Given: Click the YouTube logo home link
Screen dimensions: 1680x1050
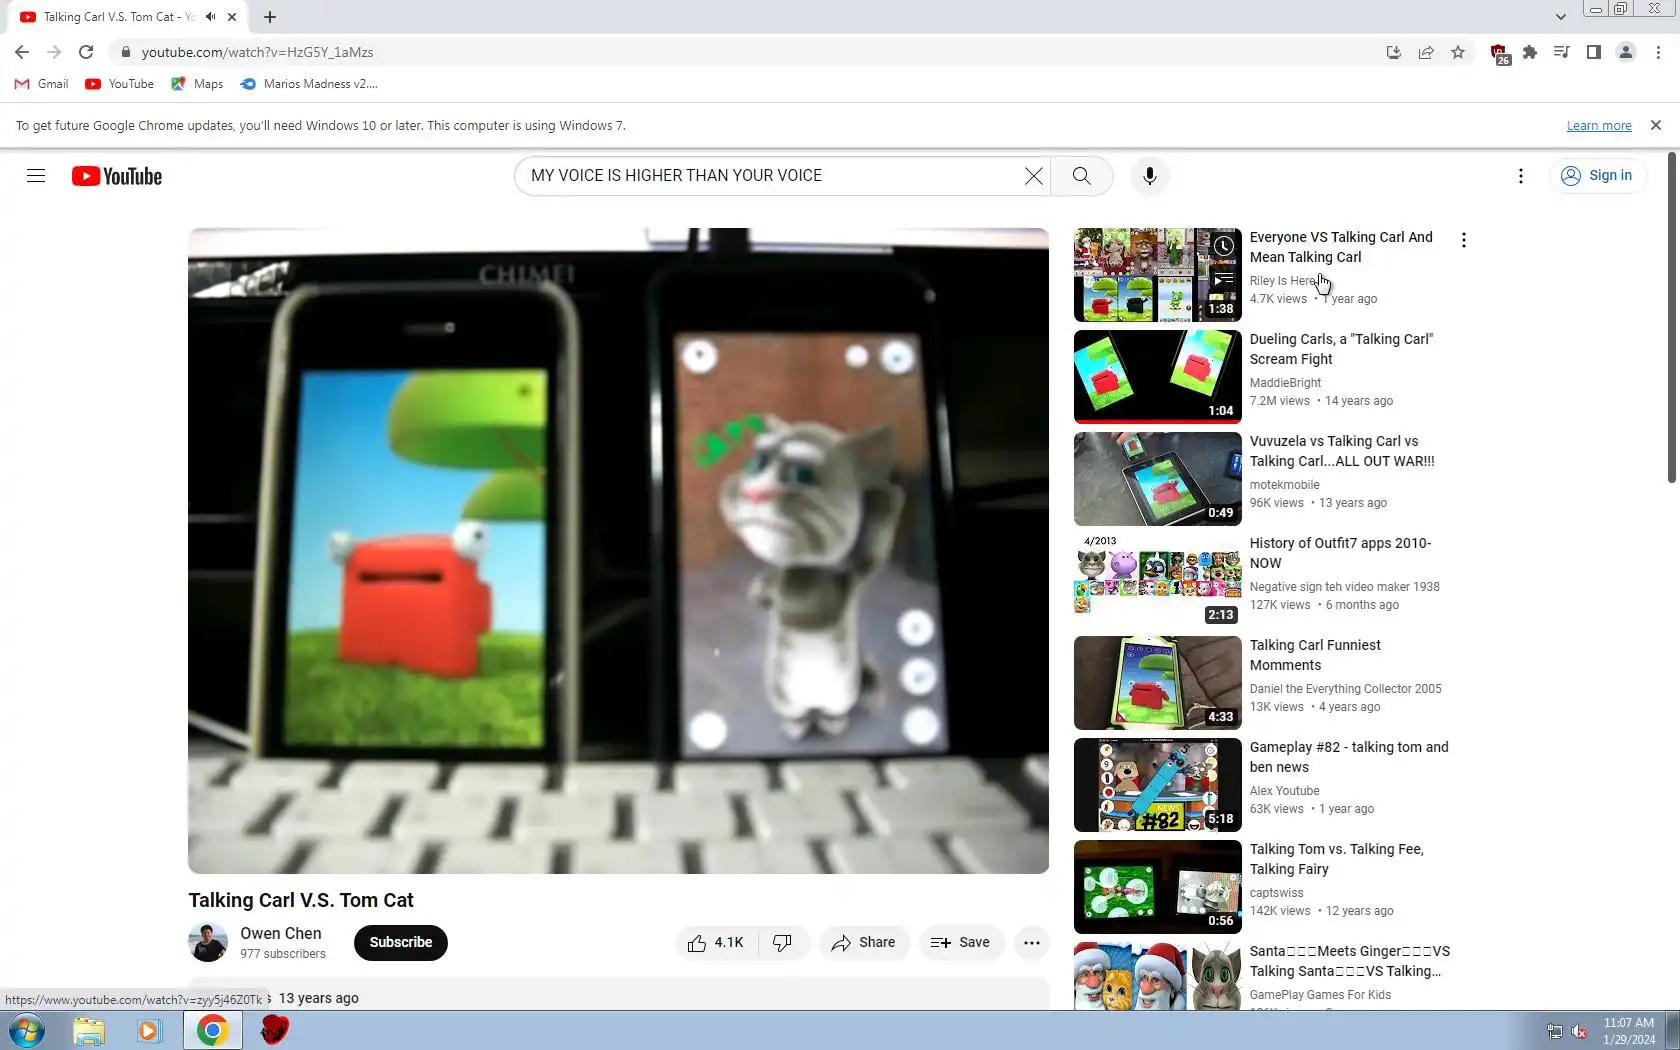Looking at the screenshot, I should pyautogui.click(x=117, y=176).
